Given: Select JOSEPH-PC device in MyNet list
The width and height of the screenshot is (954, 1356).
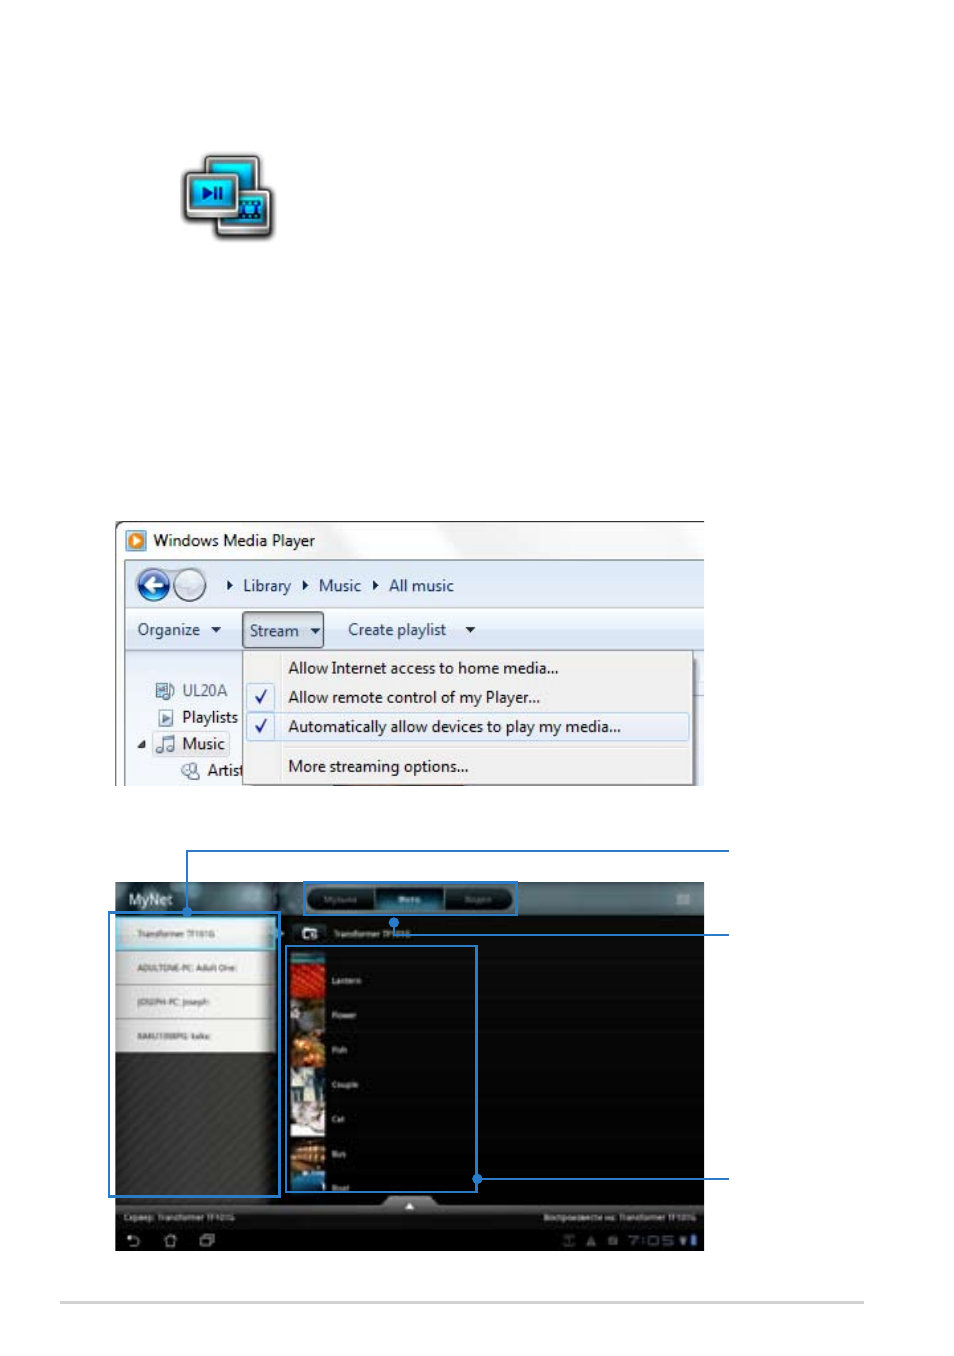Looking at the screenshot, I should coord(195,1002).
